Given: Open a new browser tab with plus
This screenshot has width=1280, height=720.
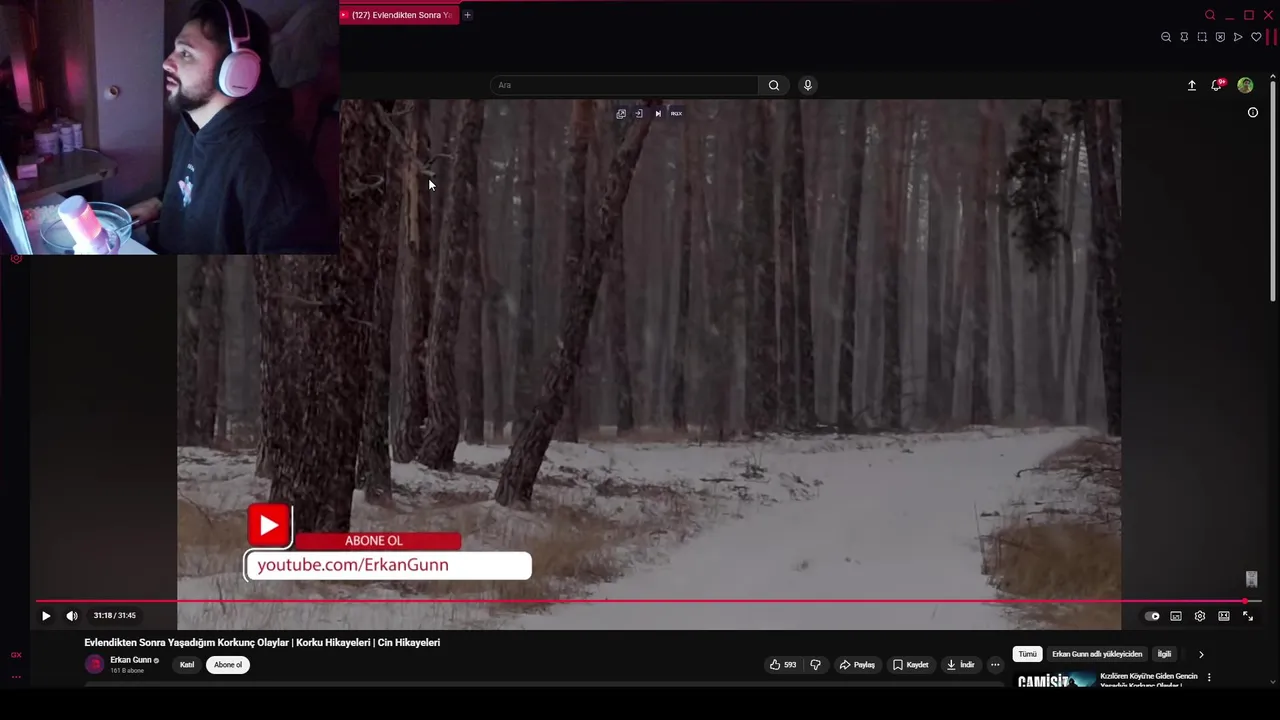Looking at the screenshot, I should pyautogui.click(x=467, y=15).
